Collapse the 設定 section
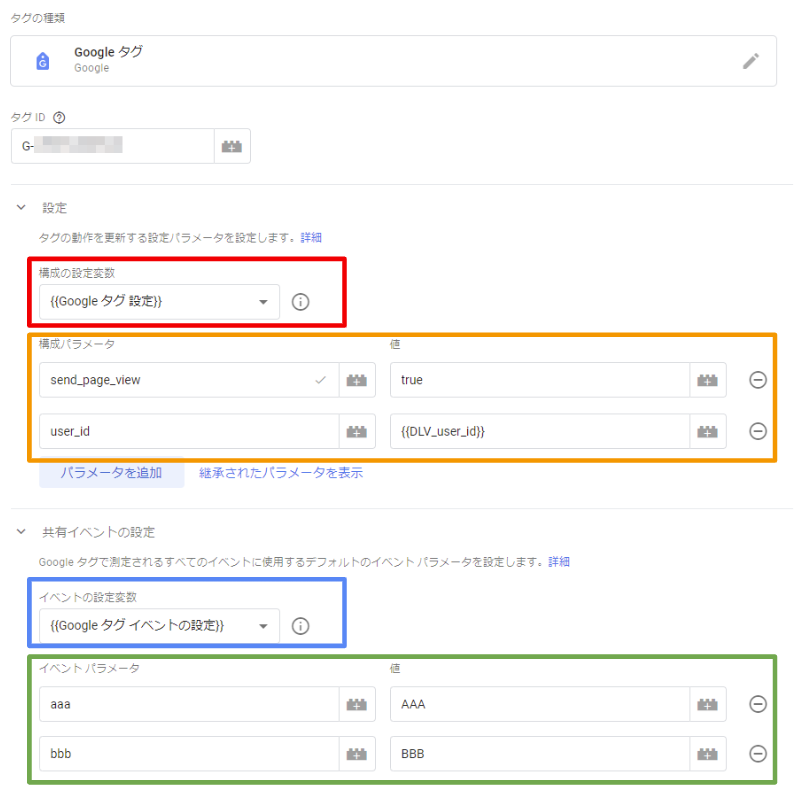Screen dimensions: 798x803 click(x=21, y=207)
